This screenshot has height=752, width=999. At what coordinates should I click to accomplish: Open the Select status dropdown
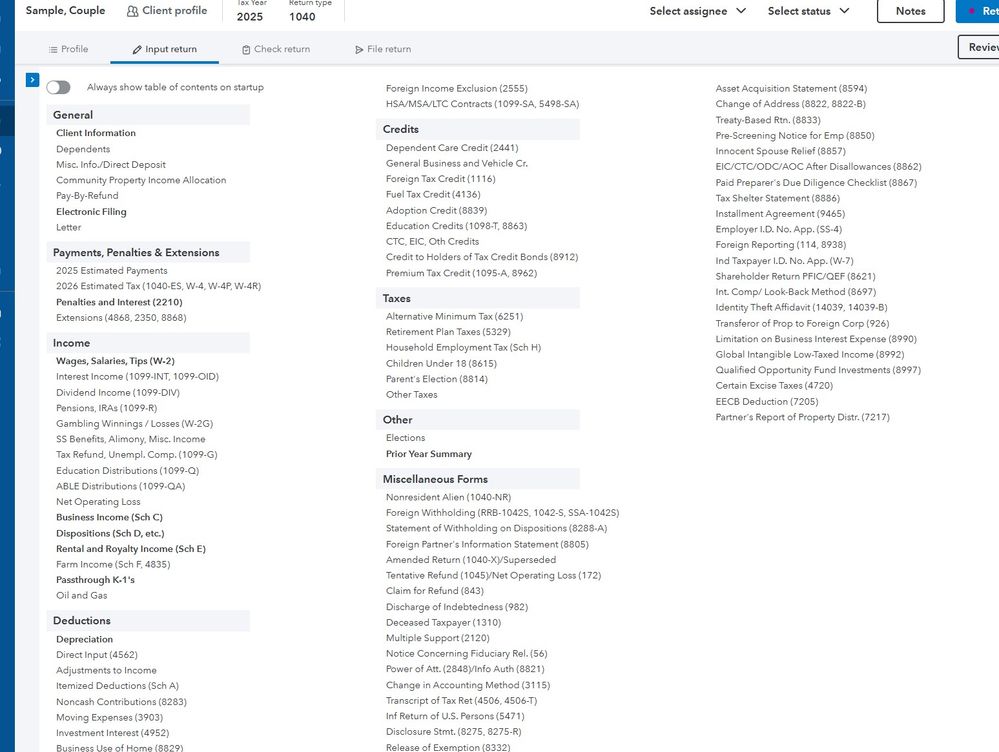pos(808,11)
